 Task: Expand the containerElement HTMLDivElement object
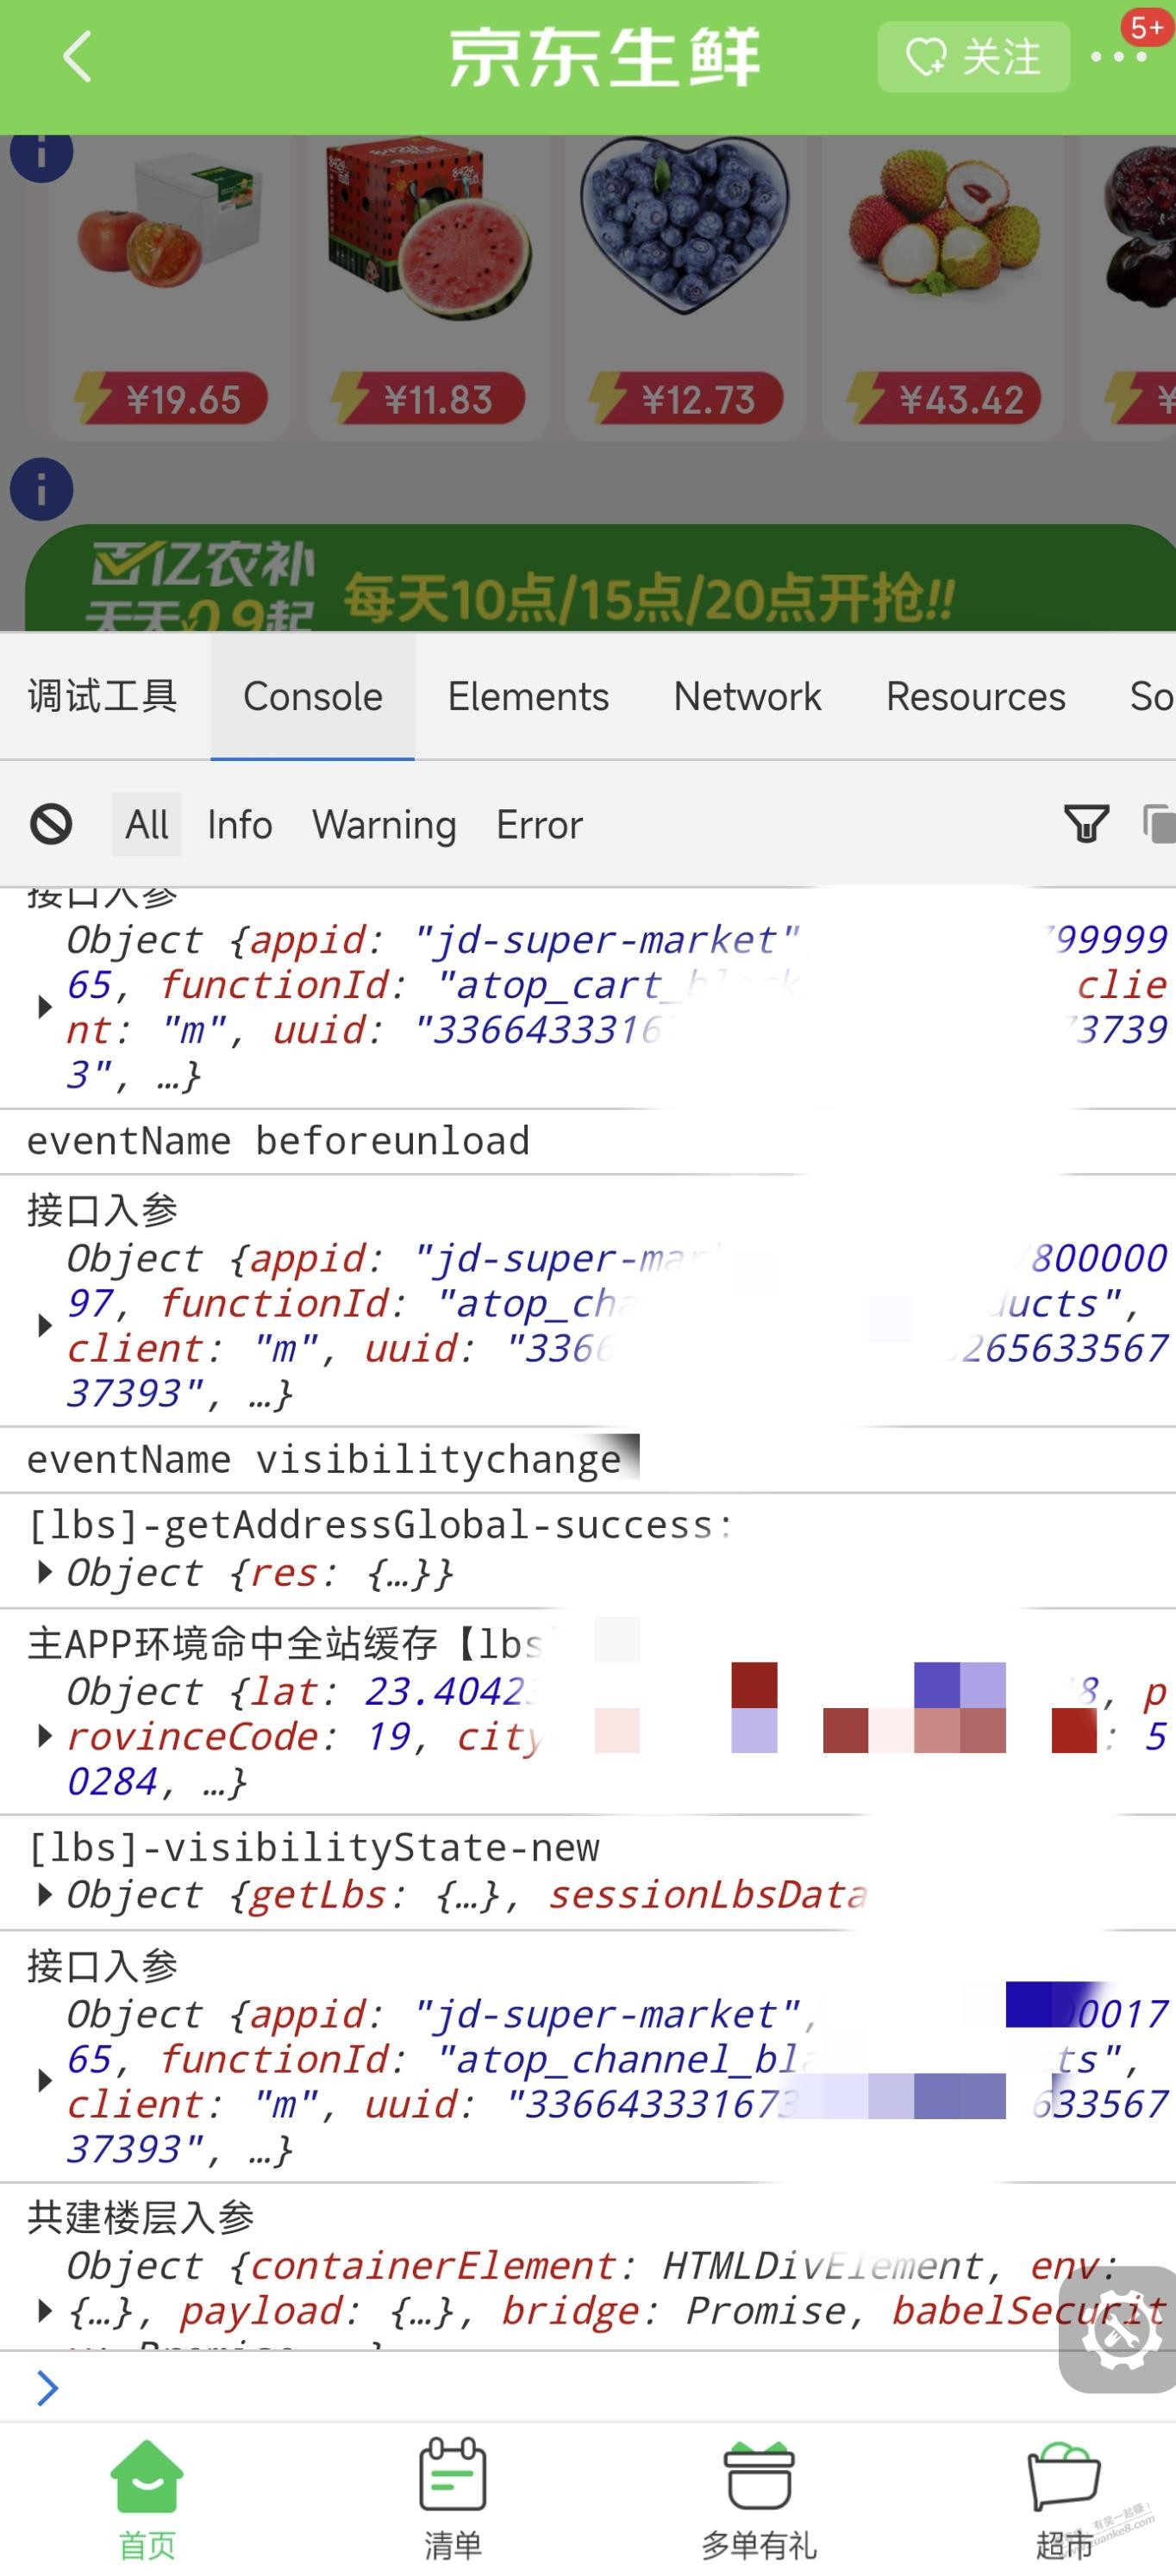[44, 2310]
